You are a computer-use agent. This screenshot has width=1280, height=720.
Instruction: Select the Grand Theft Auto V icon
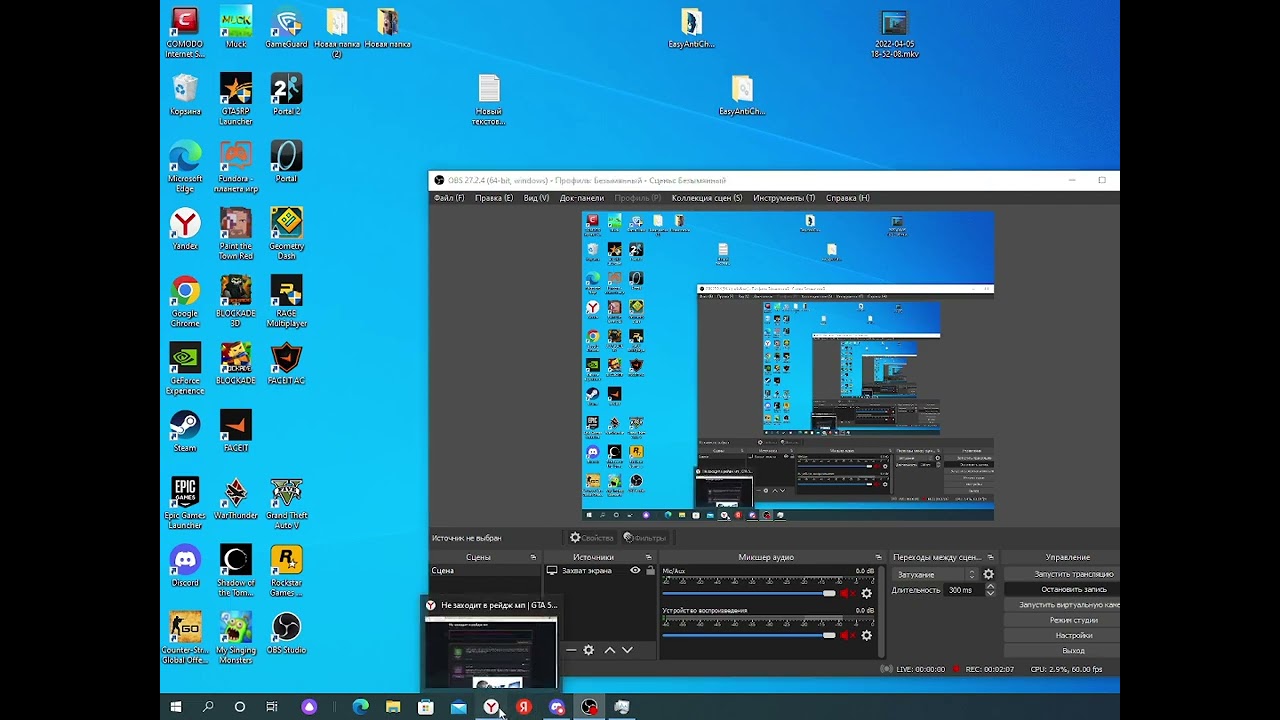coord(287,503)
